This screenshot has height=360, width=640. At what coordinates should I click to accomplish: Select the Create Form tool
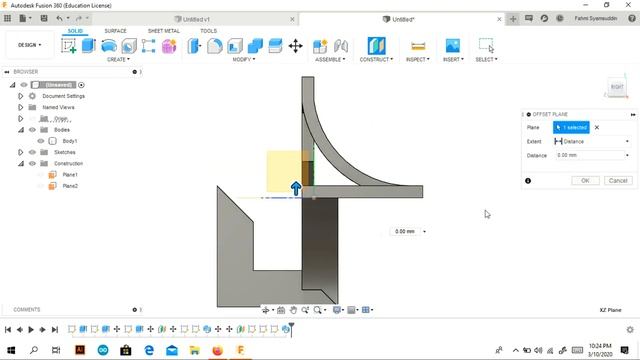click(169, 46)
